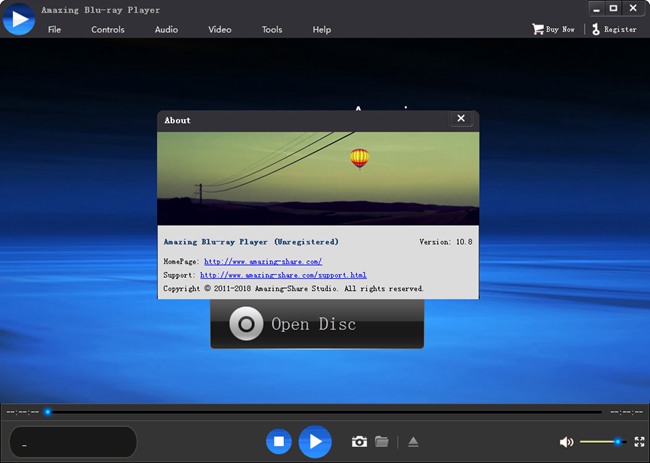This screenshot has width=650, height=463.
Task: Click the Copyright 2011-2018 Amazing-Share Studio text
Action: point(293,288)
